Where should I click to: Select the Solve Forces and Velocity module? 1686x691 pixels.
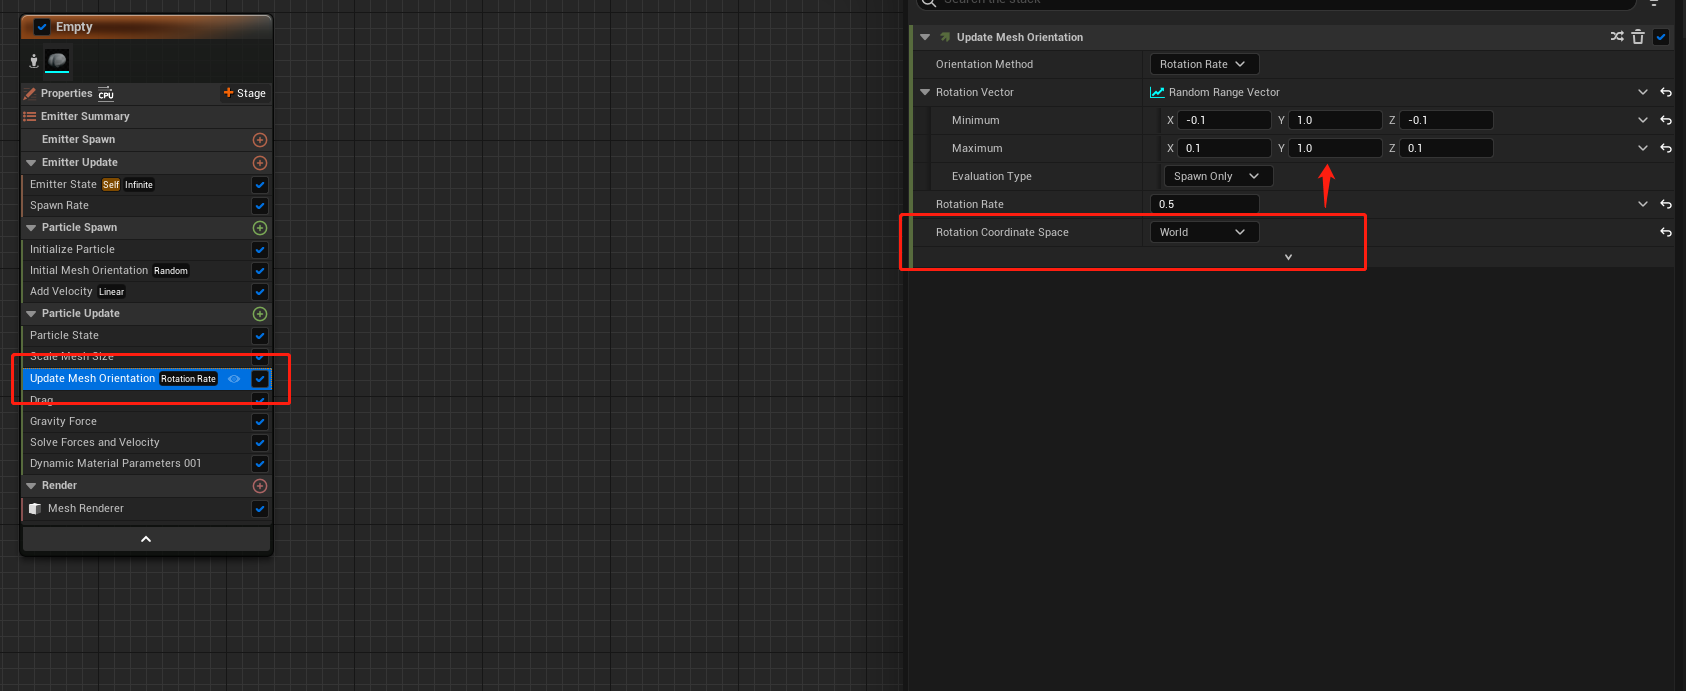tap(95, 442)
